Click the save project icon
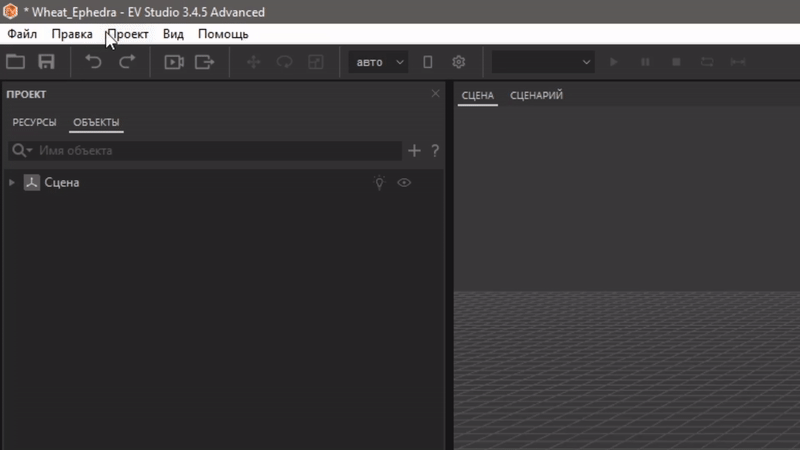The image size is (800, 450). 46,62
